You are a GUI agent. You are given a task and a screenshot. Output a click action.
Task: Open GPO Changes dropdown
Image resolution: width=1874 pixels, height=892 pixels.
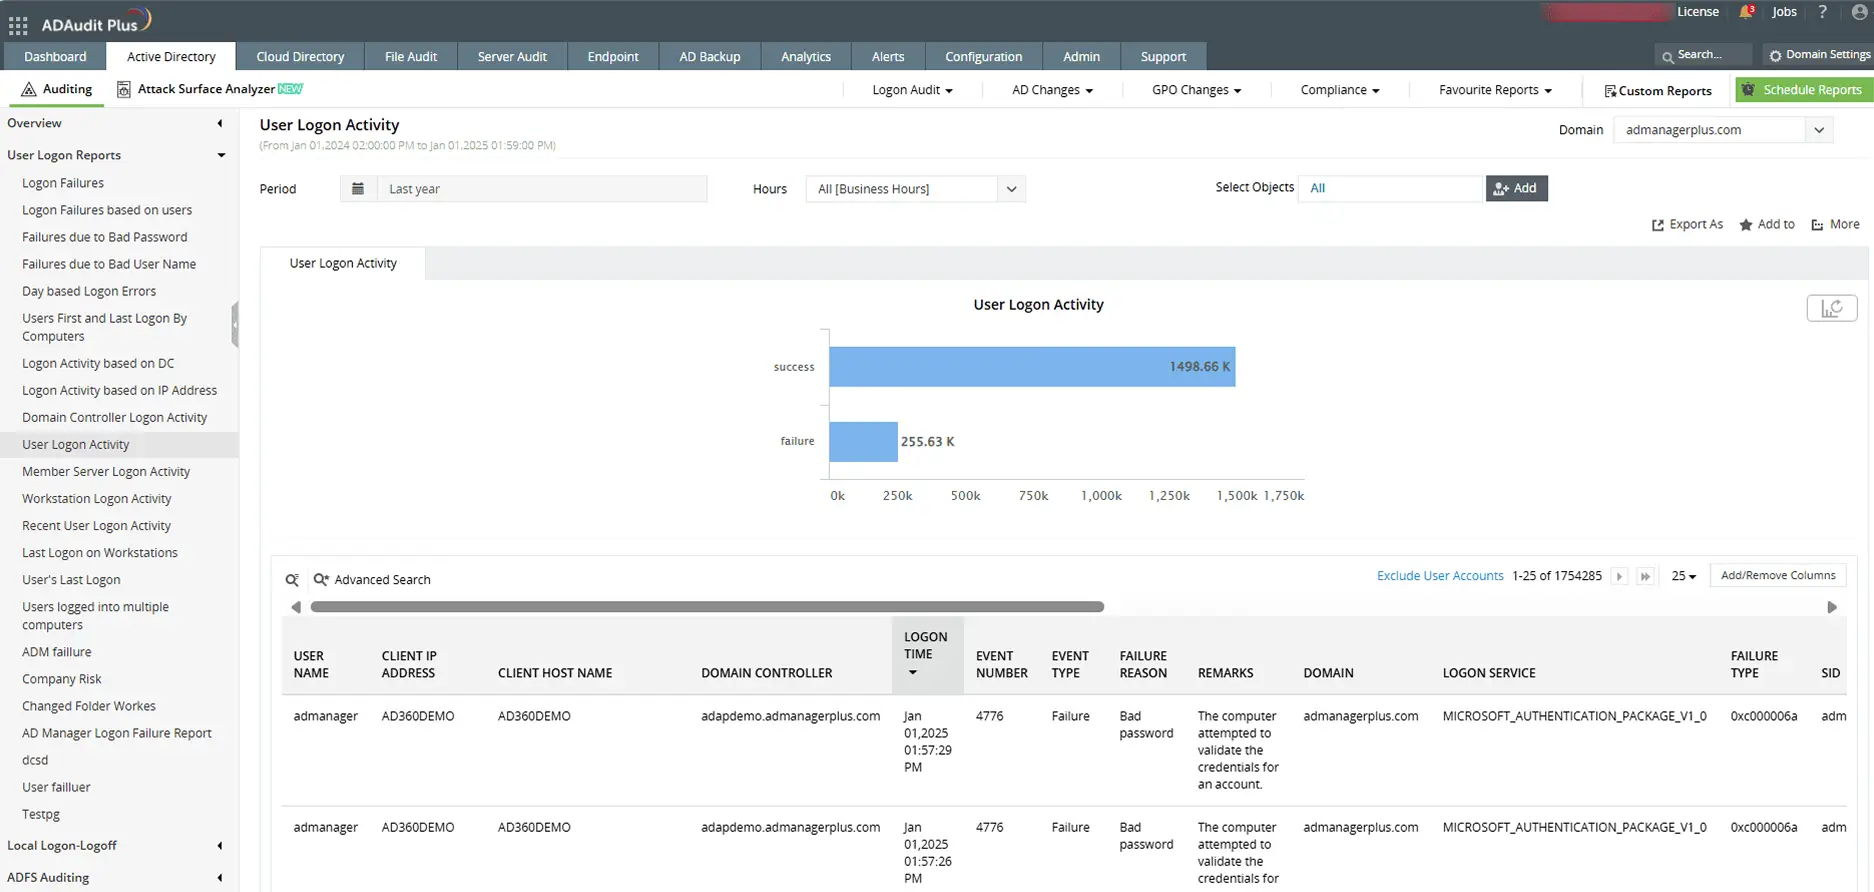[1196, 90]
